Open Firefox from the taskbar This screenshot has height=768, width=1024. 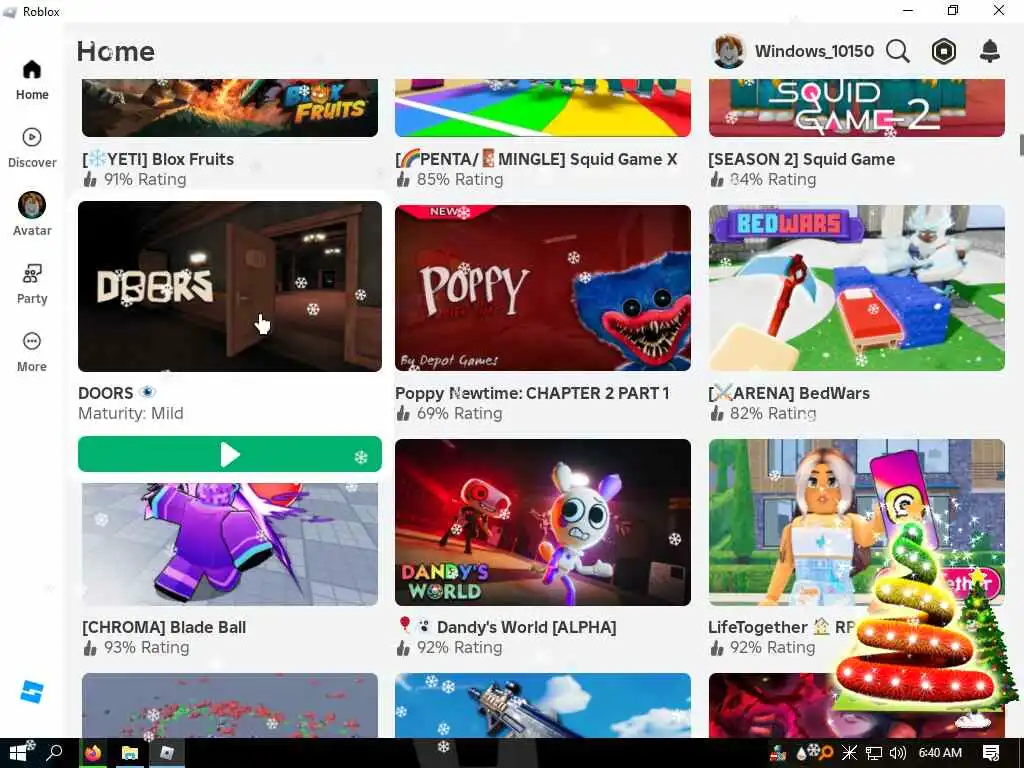click(x=93, y=753)
